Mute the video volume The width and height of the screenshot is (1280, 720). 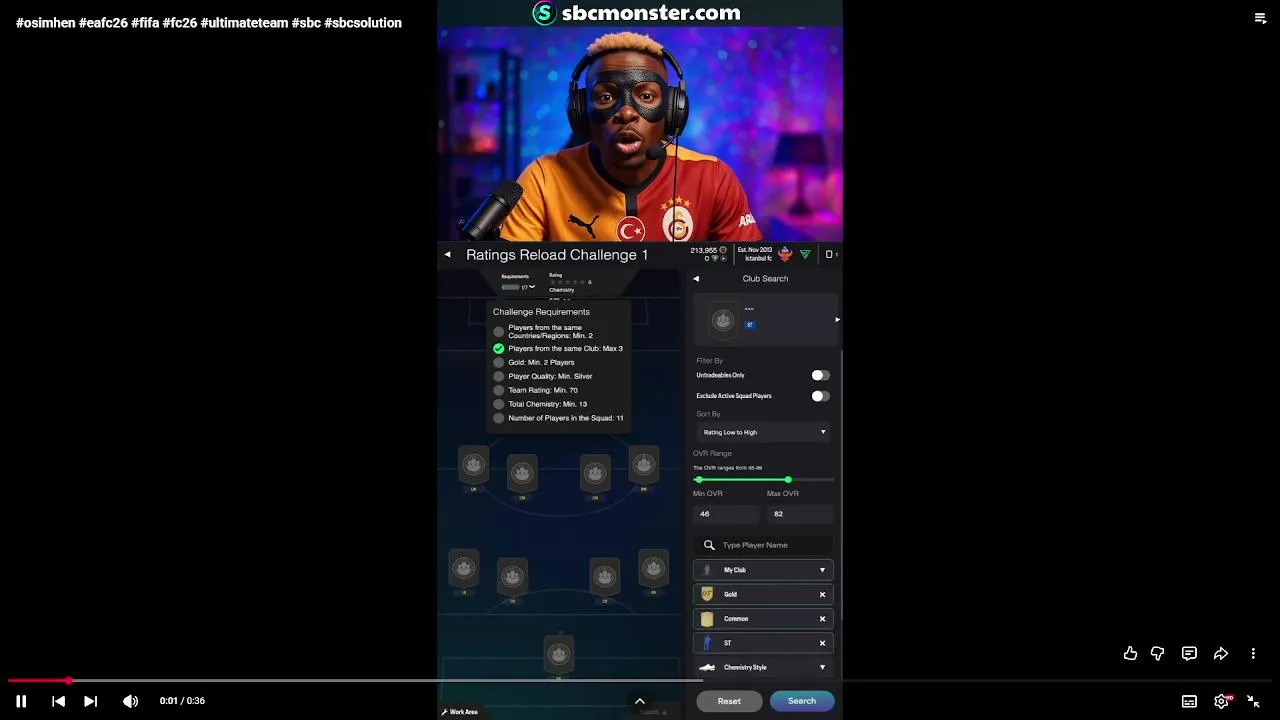[x=130, y=701]
